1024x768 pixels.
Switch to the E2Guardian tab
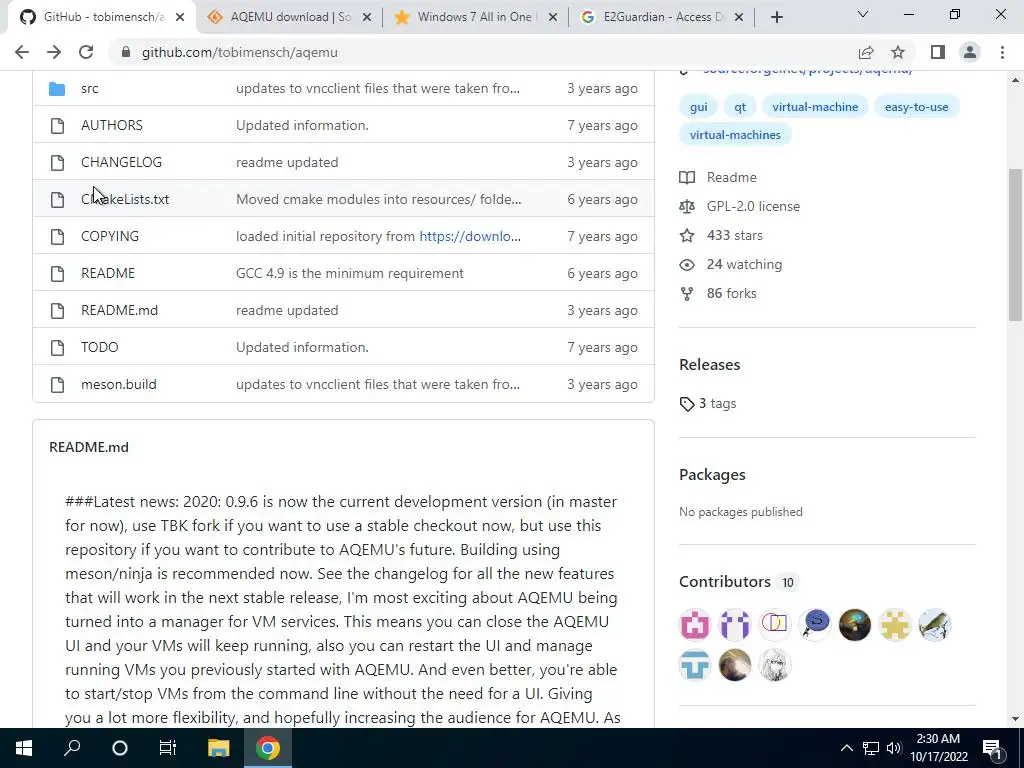(660, 17)
